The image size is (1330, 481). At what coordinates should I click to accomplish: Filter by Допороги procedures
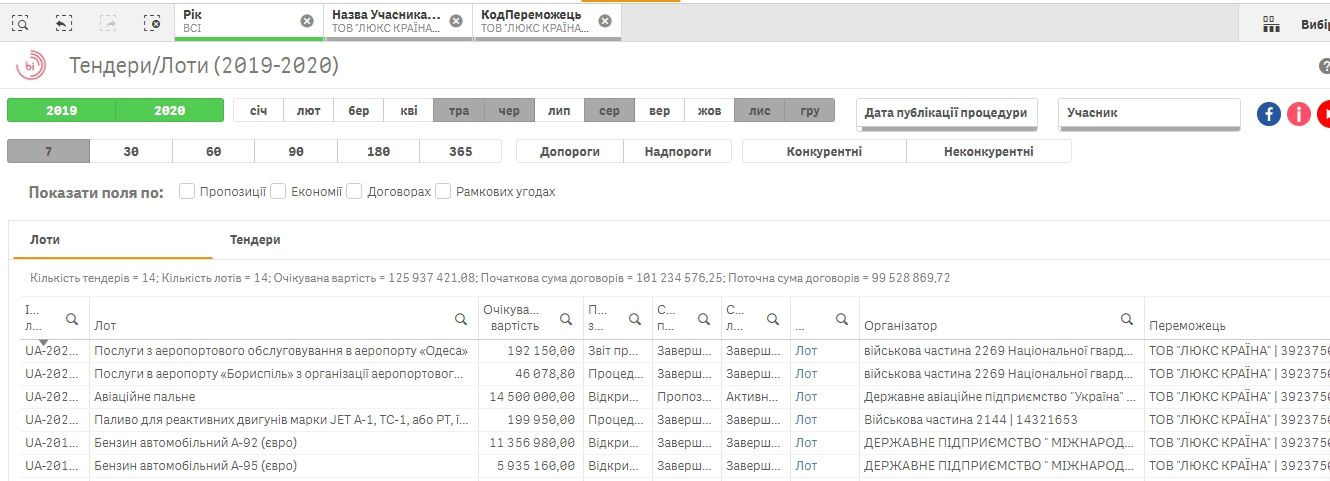coord(570,151)
